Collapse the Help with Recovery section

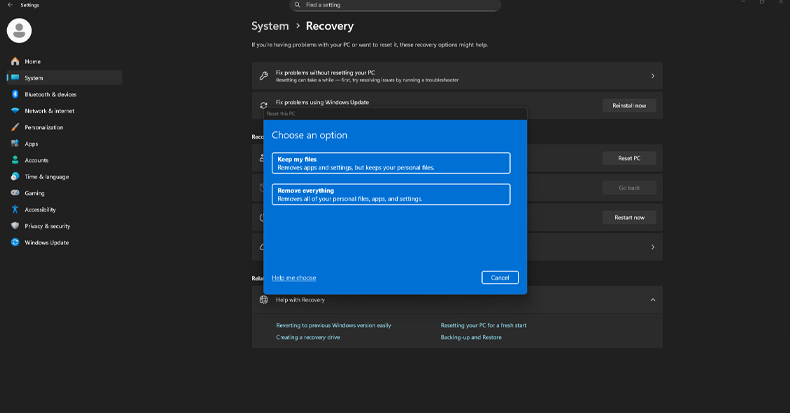pos(652,300)
